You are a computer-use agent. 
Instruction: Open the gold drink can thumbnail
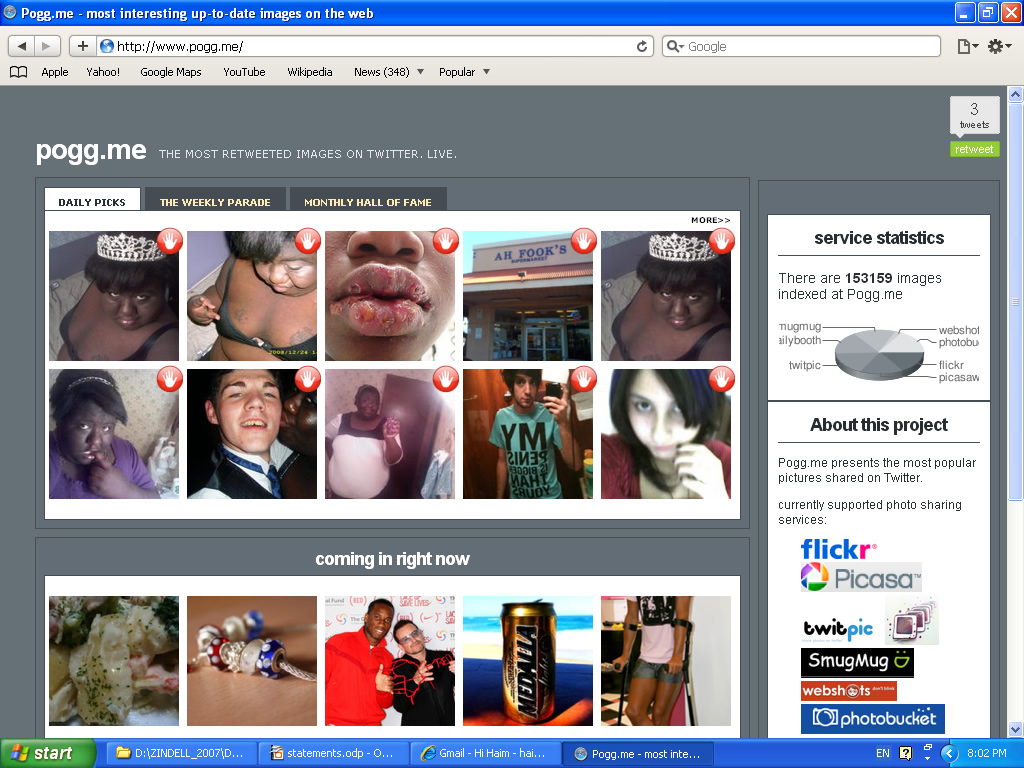click(528, 660)
